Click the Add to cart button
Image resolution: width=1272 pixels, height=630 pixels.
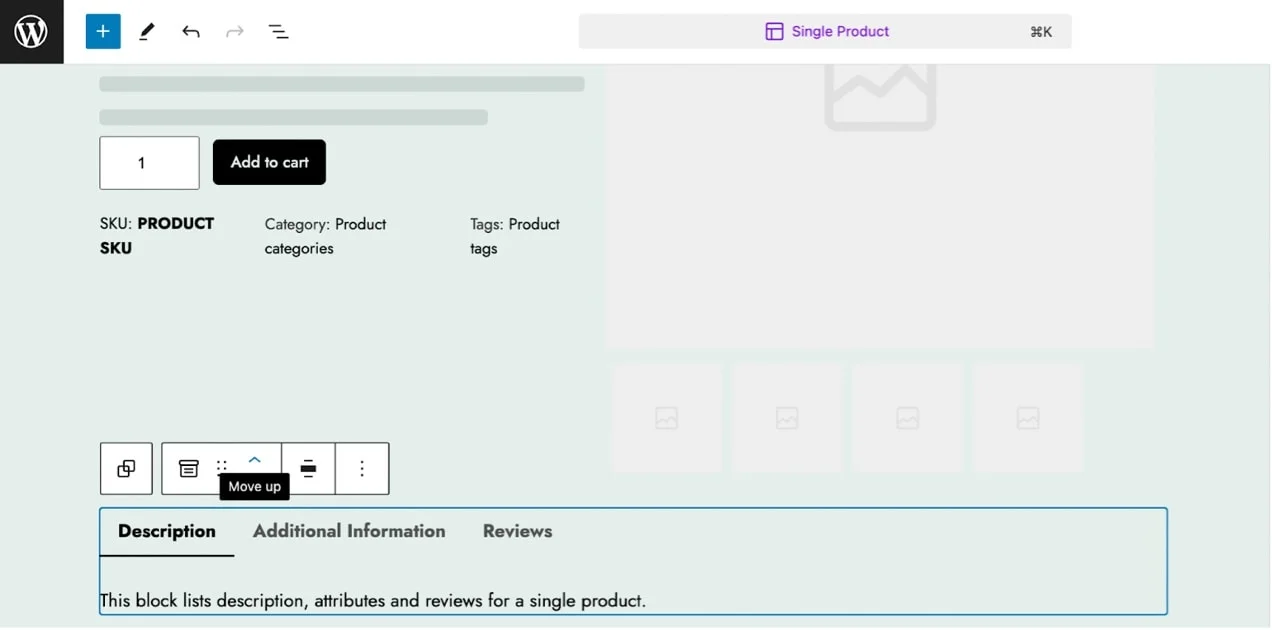click(269, 162)
